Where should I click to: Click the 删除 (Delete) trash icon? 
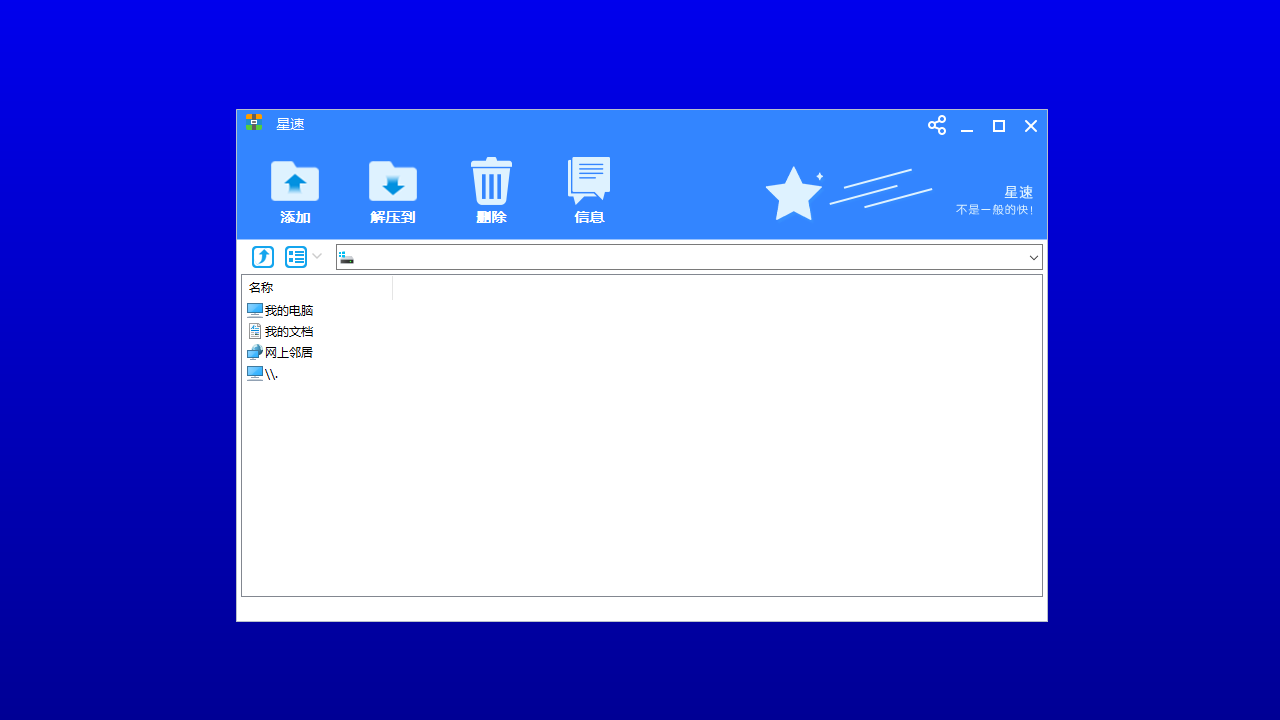click(491, 182)
